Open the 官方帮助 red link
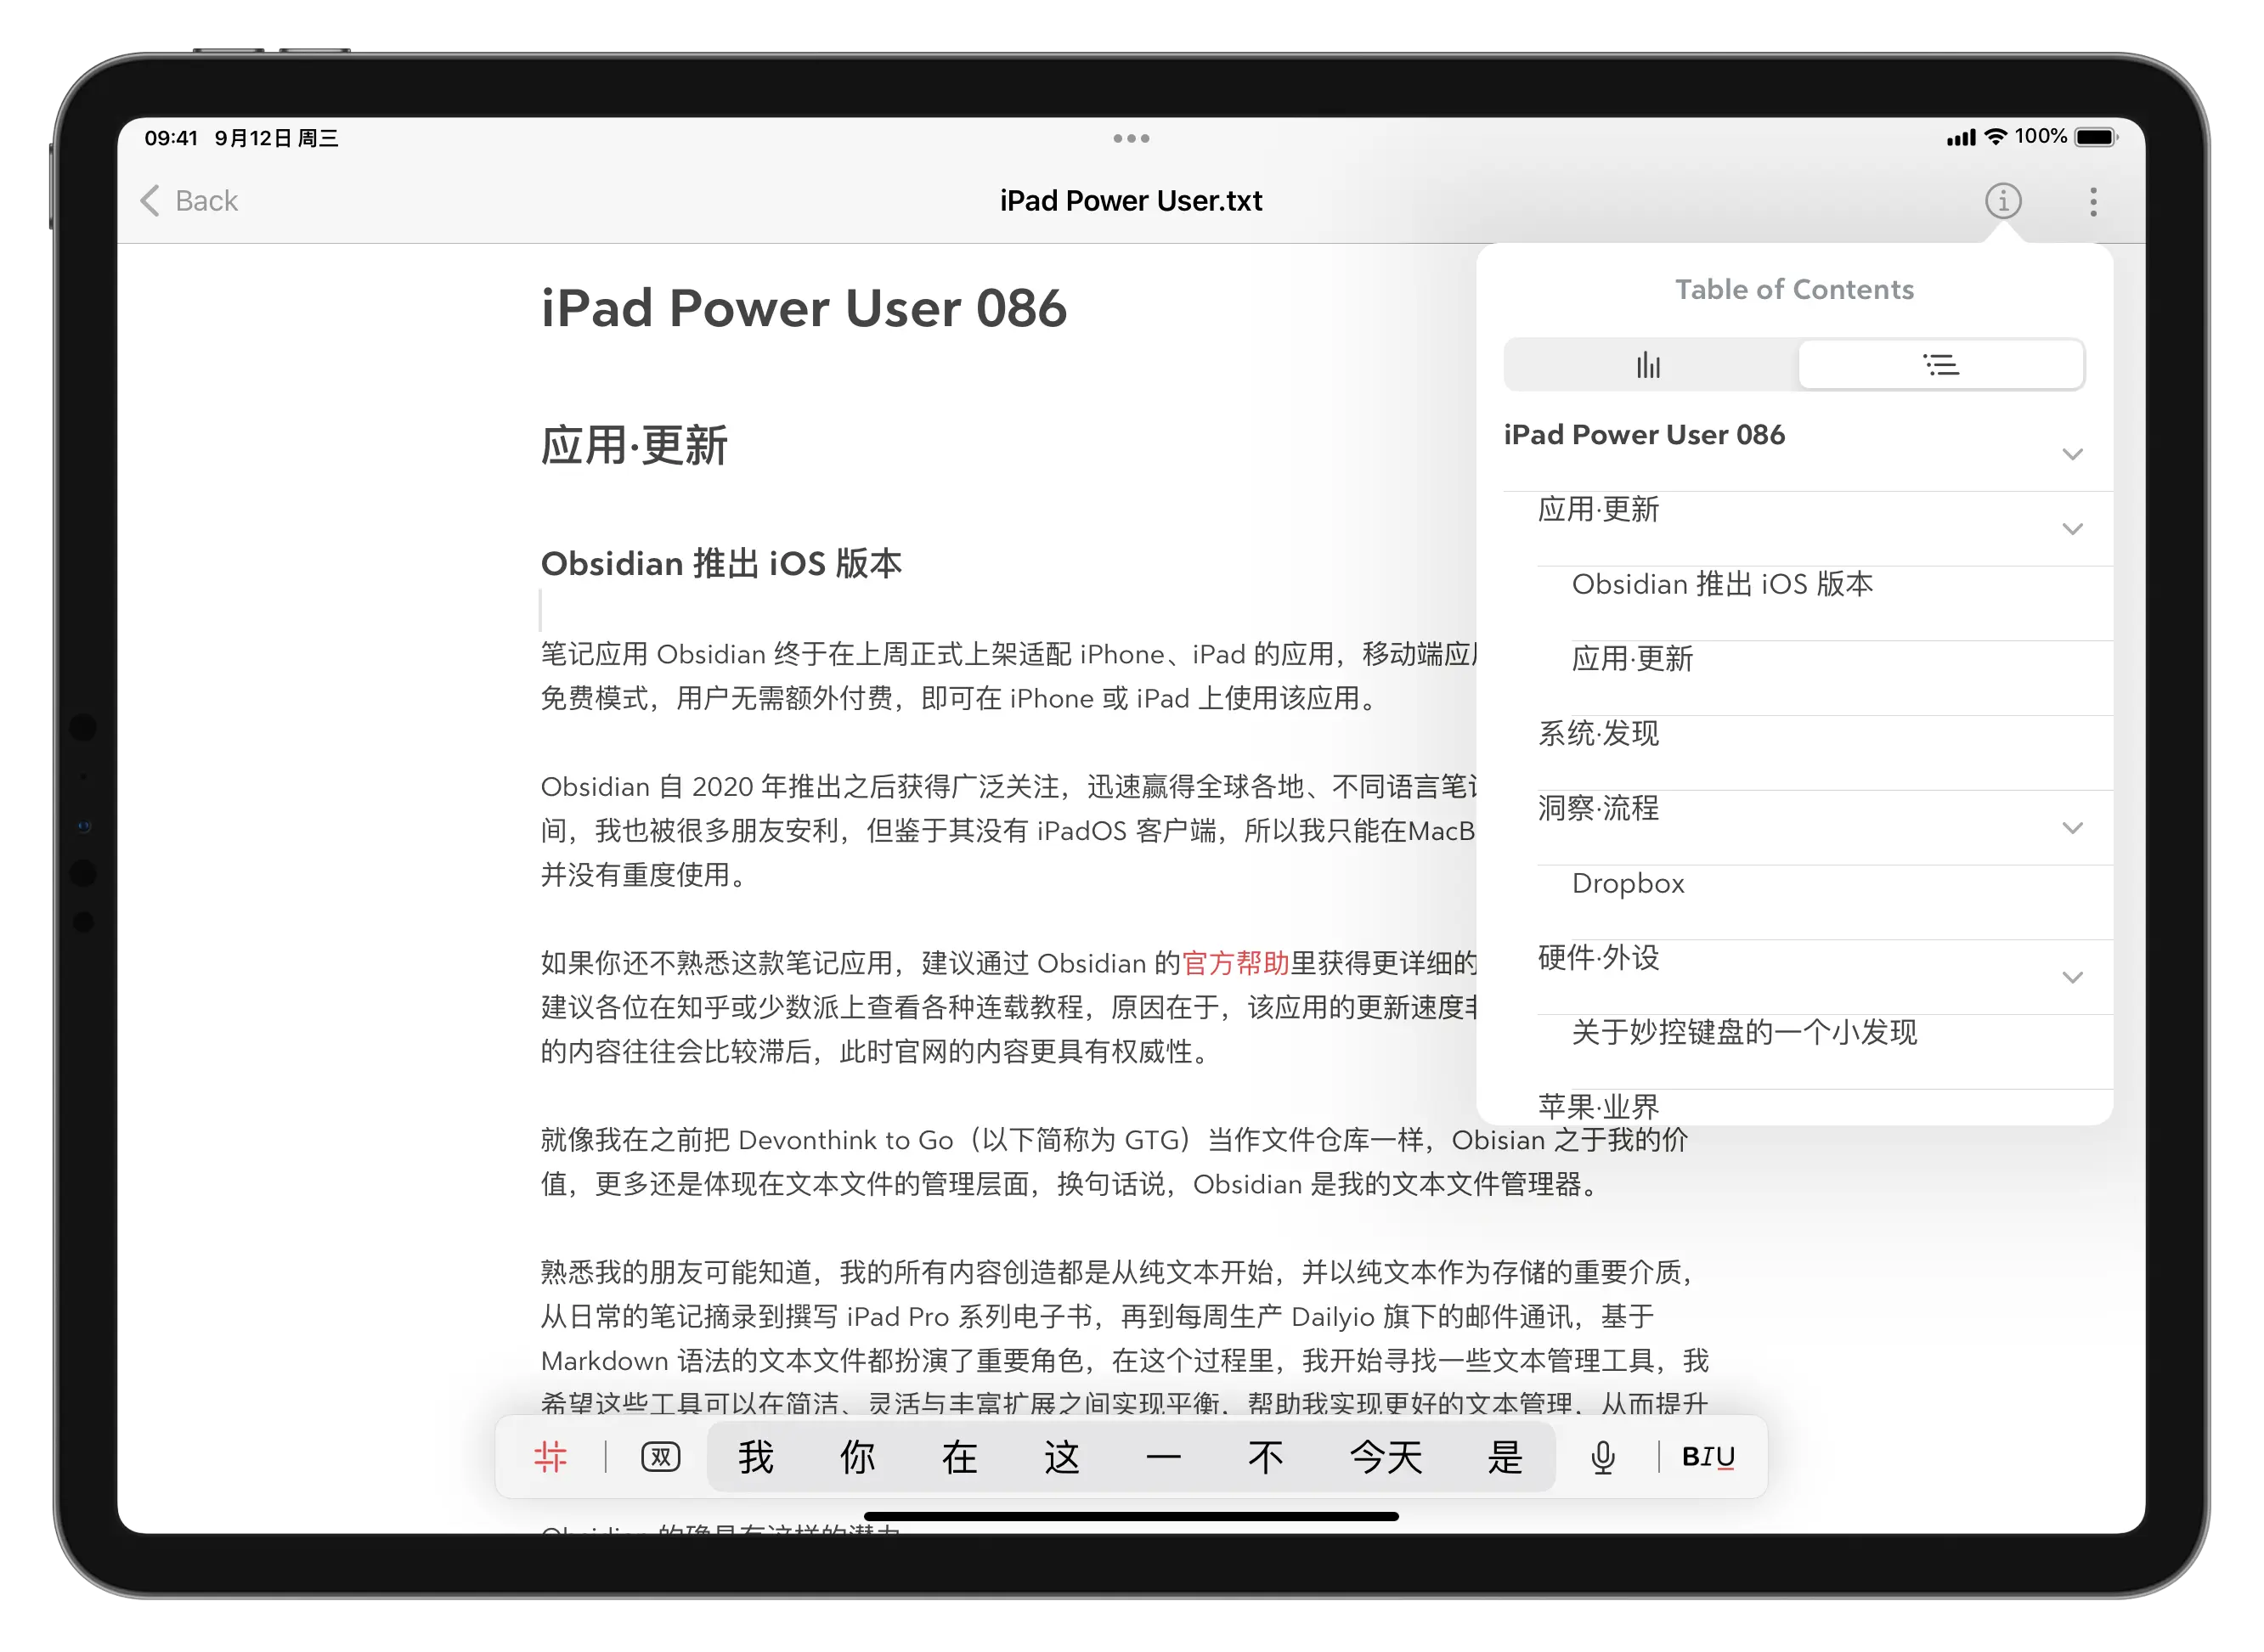Viewport: 2264px width, 1652px height. pos(1235,962)
